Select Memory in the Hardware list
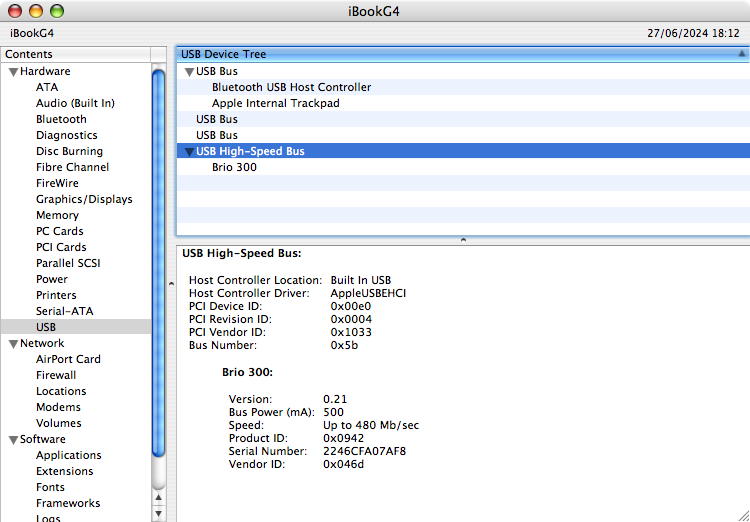This screenshot has height=522, width=750. pyautogui.click(x=57, y=215)
